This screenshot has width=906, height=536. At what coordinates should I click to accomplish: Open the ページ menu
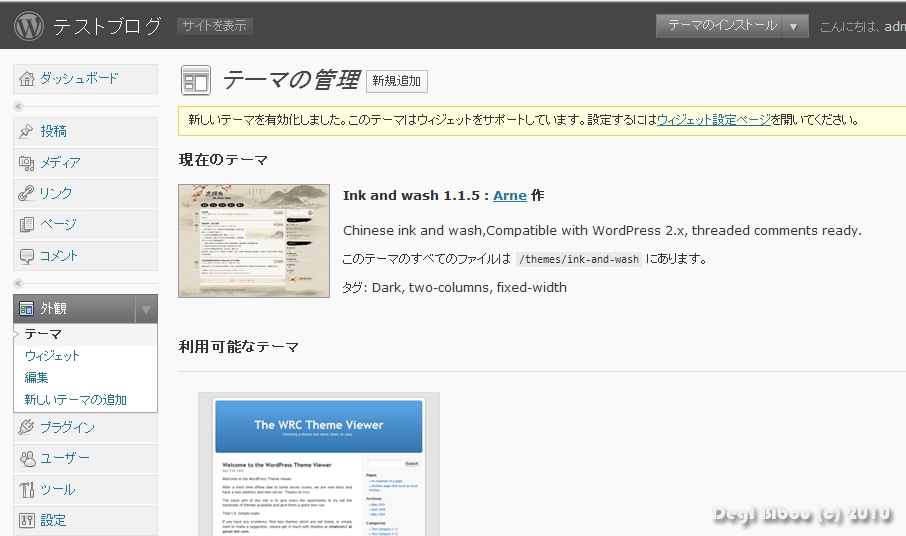pyautogui.click(x=86, y=225)
